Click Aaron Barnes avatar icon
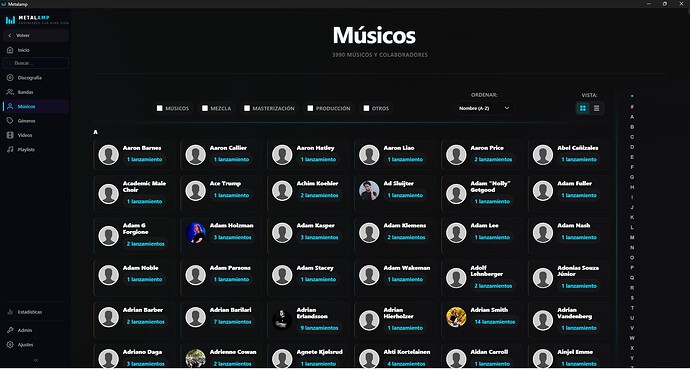Image resolution: width=690 pixels, height=370 pixels. pyautogui.click(x=108, y=155)
